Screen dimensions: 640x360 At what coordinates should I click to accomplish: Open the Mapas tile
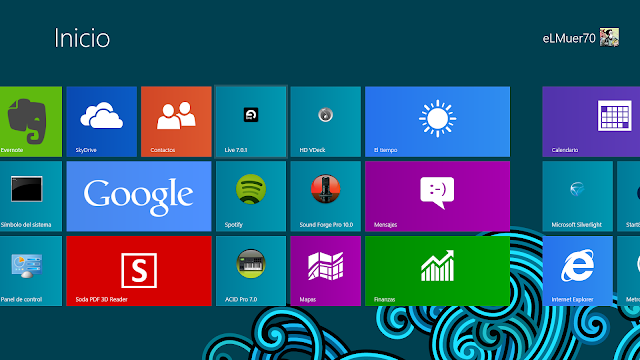point(326,271)
